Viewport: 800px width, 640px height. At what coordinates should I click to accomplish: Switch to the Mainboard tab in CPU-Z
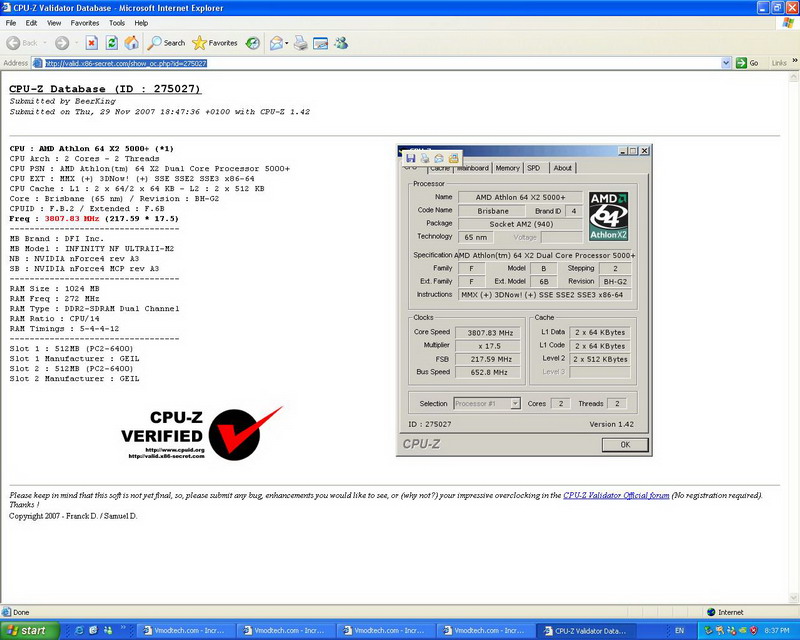coord(472,168)
